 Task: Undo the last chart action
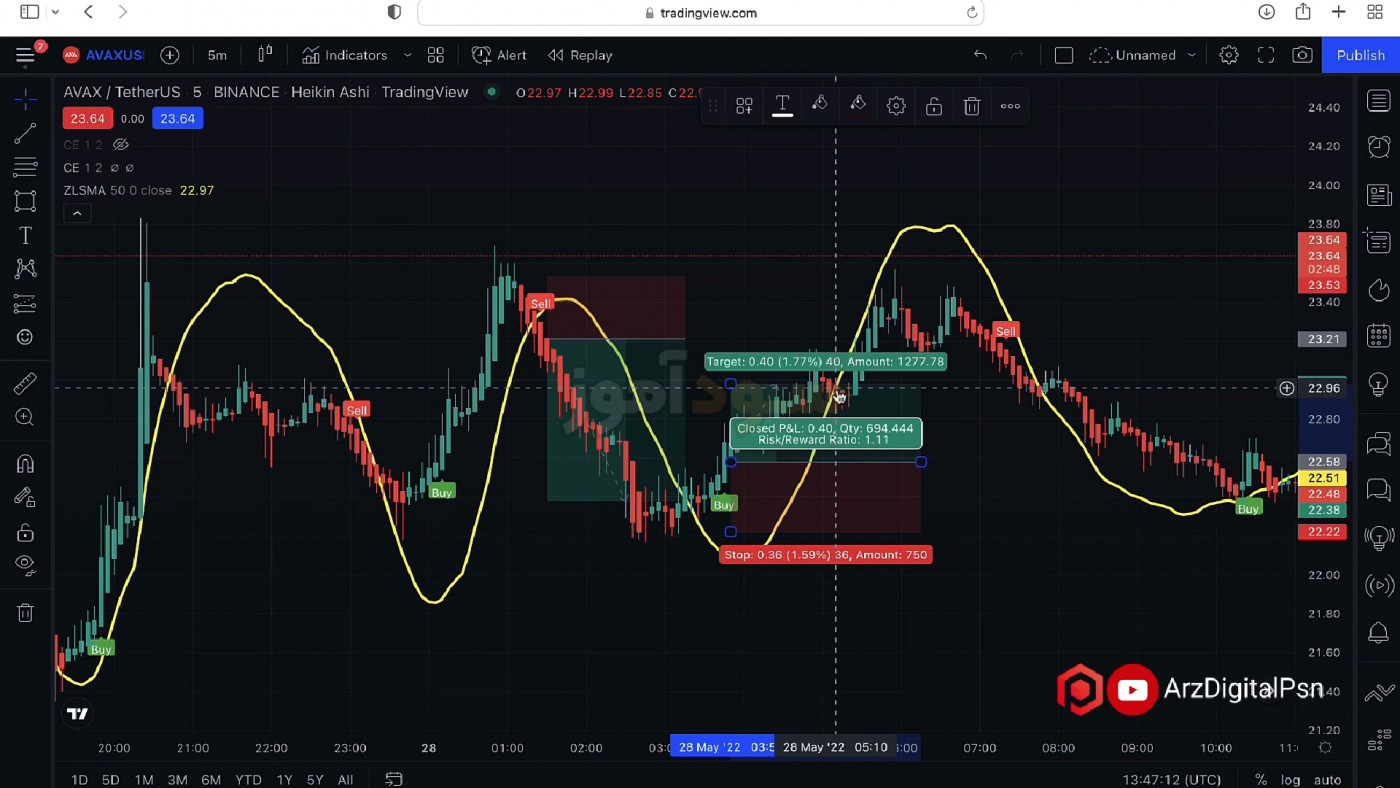pyautogui.click(x=980, y=55)
